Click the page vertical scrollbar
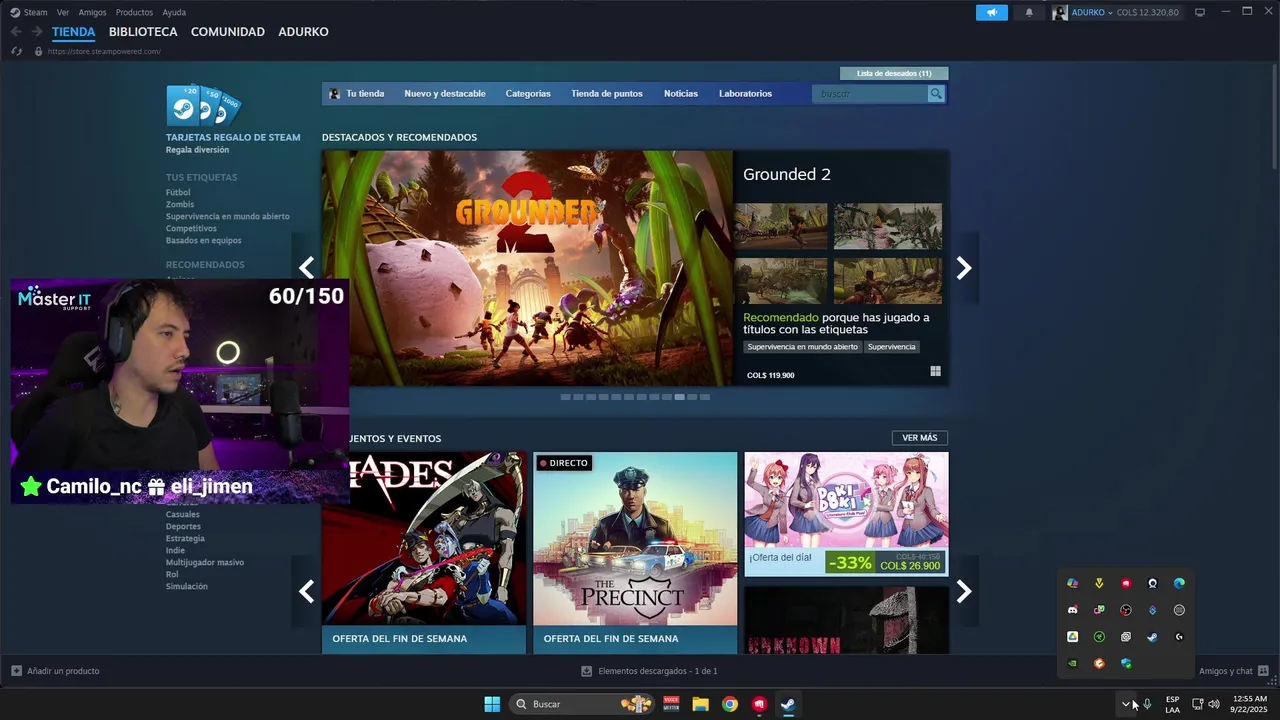This screenshot has width=1280, height=720. (1275, 116)
